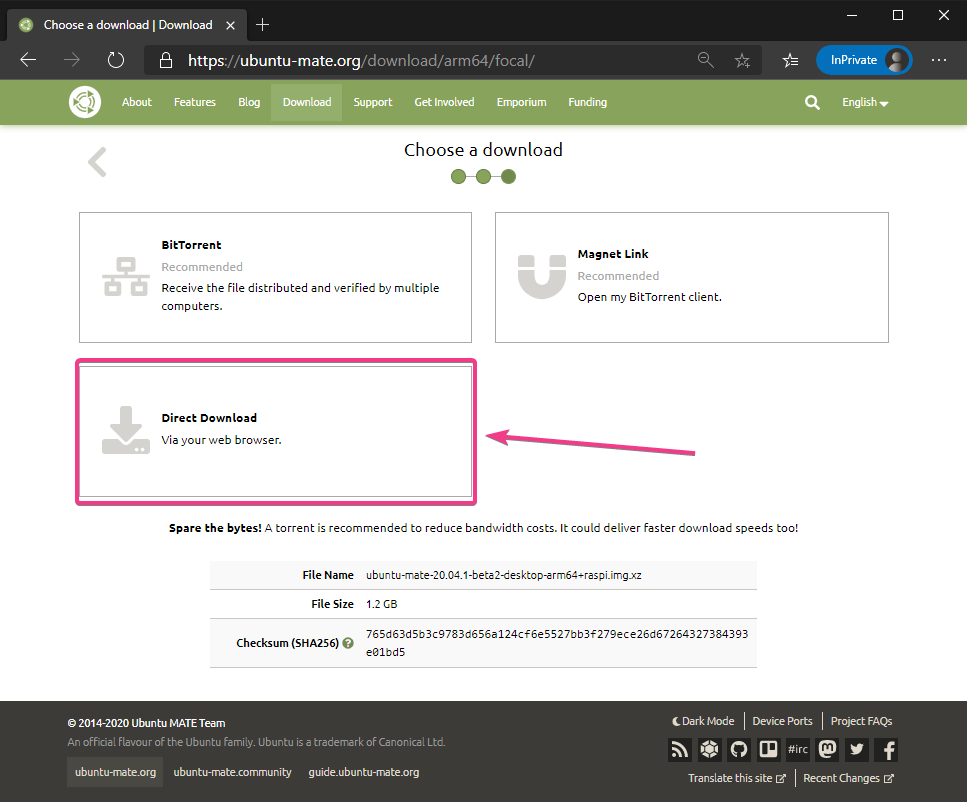Open the favorites list icon

790,60
